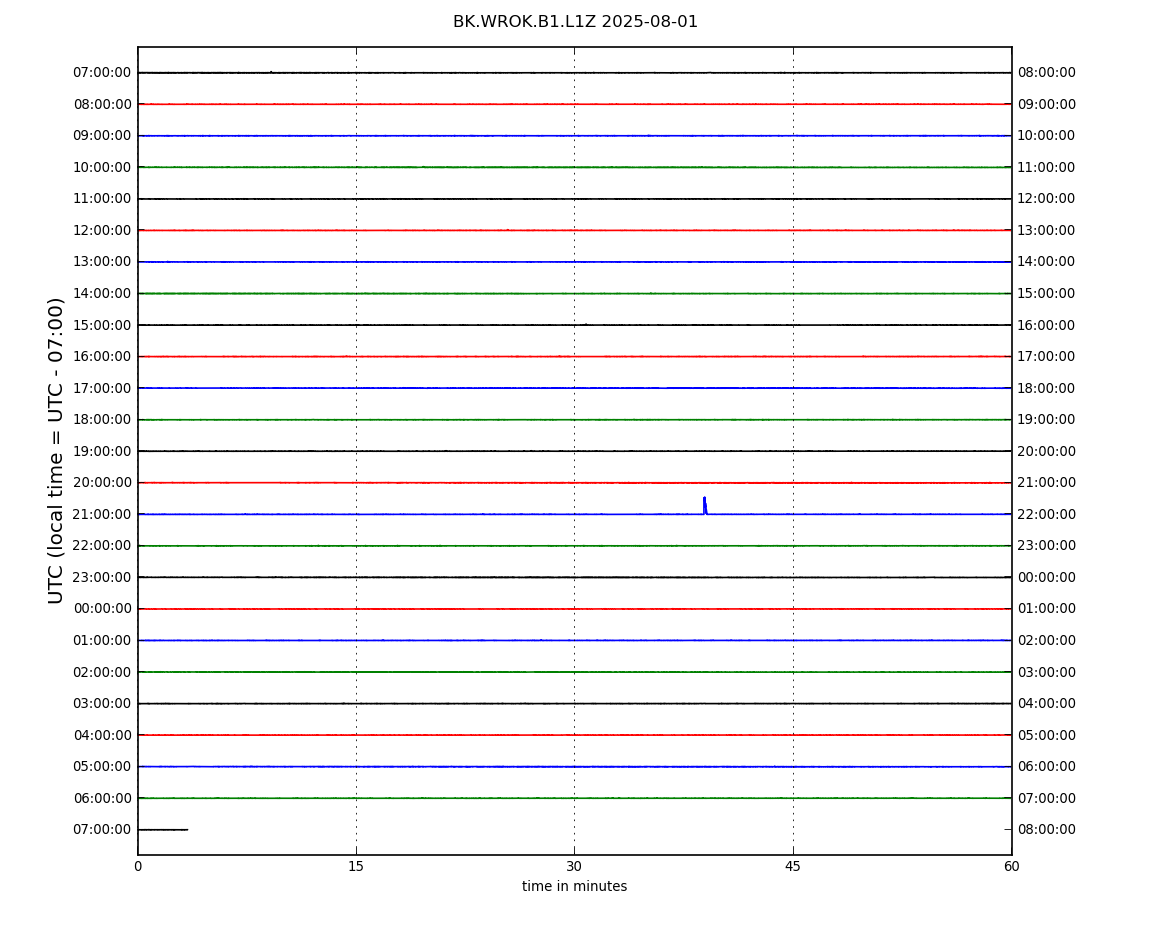This screenshot has width=1150, height=950.
Task: Click right-axis label 09:00:00
Action: click(1047, 104)
